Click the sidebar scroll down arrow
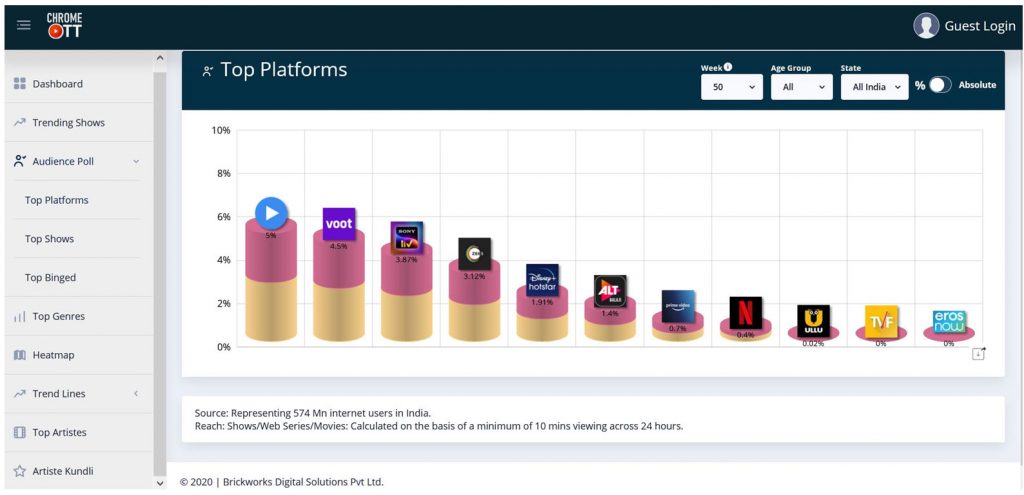 160,483
